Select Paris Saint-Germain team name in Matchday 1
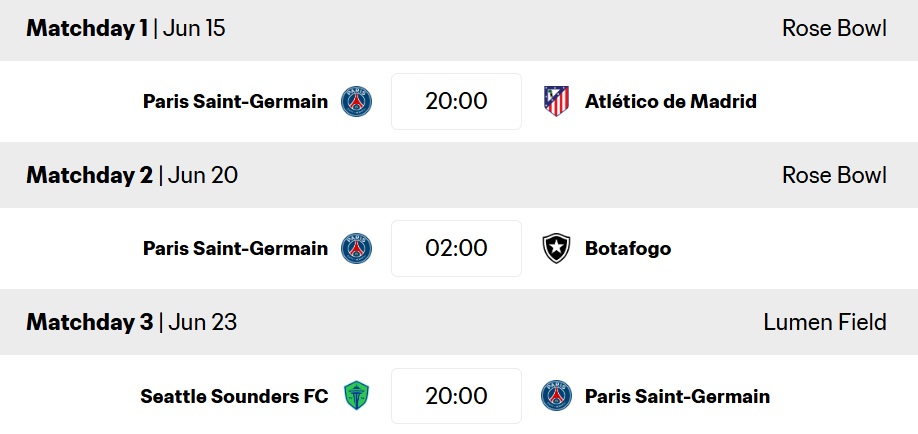This screenshot has height=434, width=918. [x=235, y=101]
